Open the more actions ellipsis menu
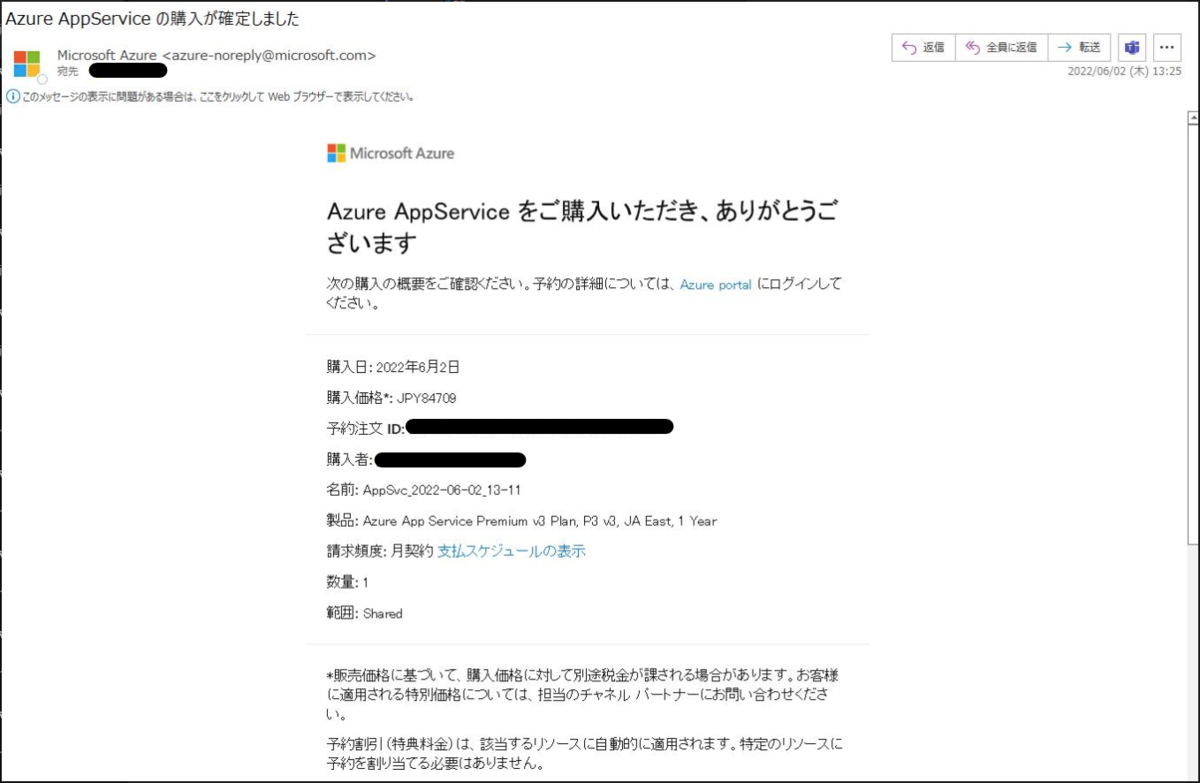The width and height of the screenshot is (1200, 783). (x=1168, y=47)
